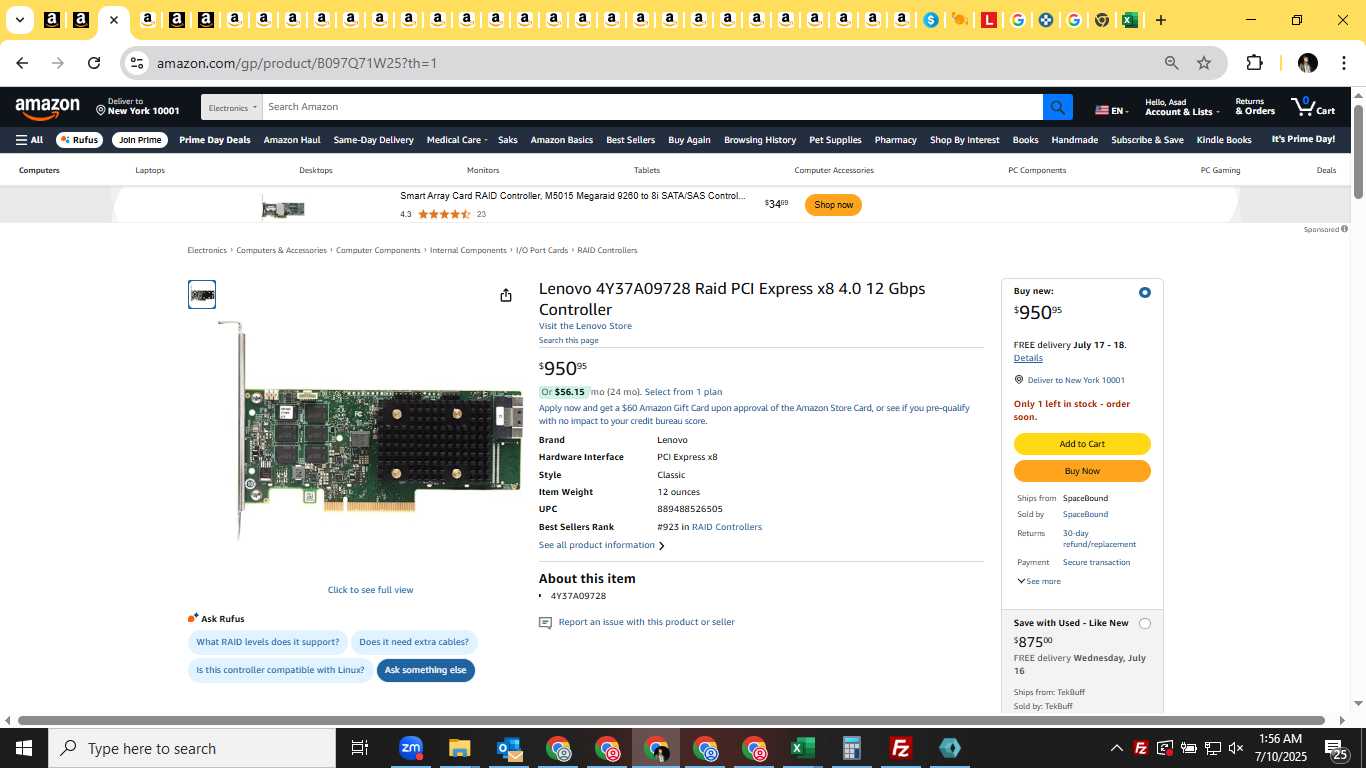
Task: Open RAID Controllers breadcrumb link
Action: tap(607, 250)
